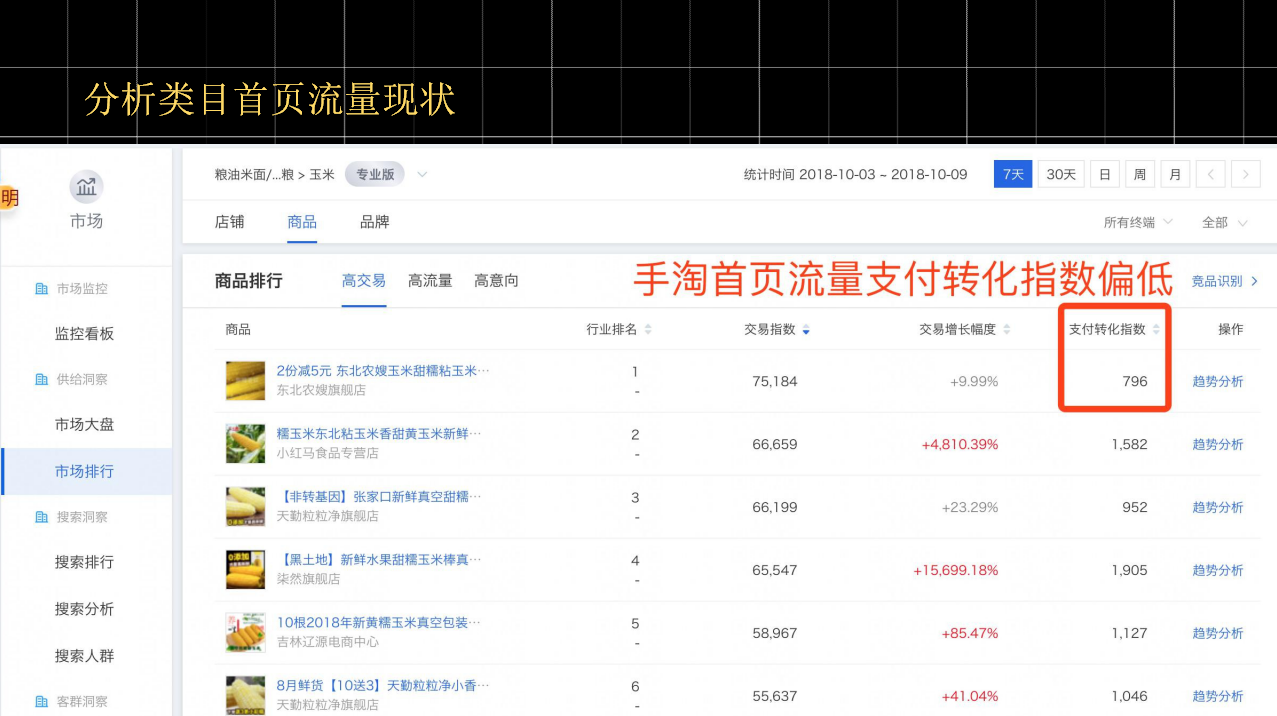The image size is (1277, 716).
Task: Click the 搜索洞察 section icon
Action: pyautogui.click(x=42, y=517)
